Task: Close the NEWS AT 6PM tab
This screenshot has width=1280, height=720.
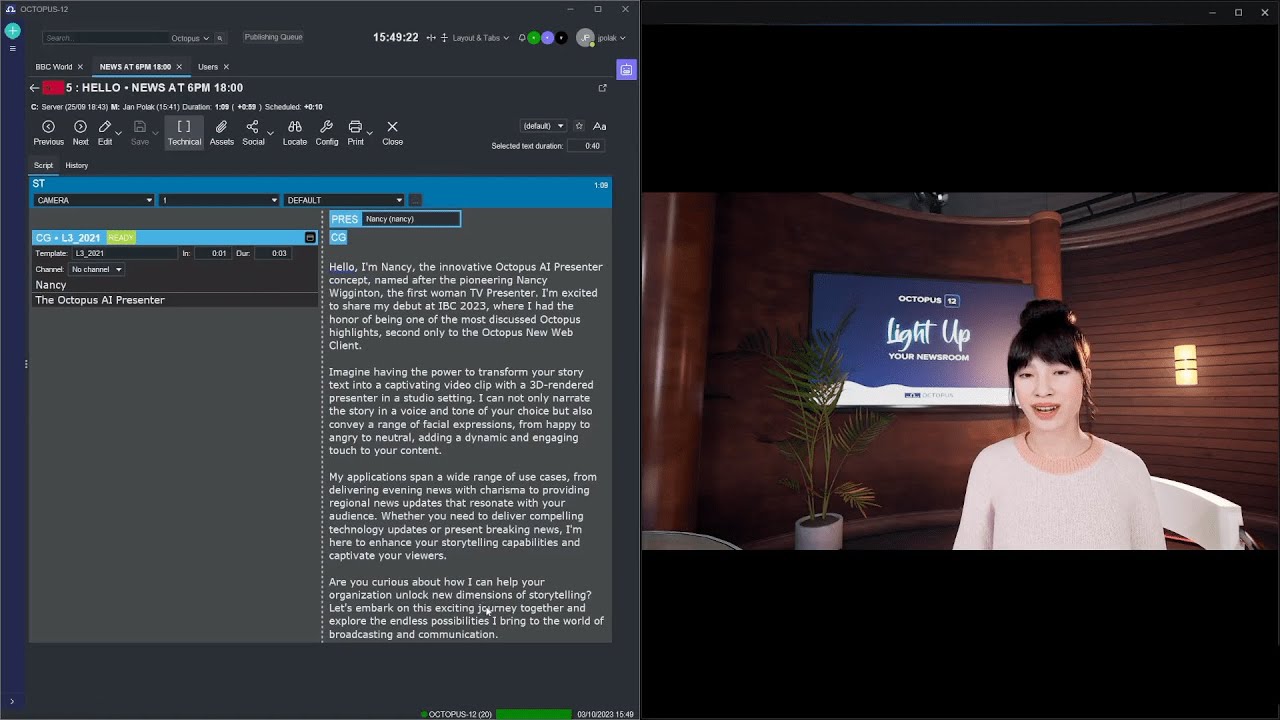Action: point(179,67)
